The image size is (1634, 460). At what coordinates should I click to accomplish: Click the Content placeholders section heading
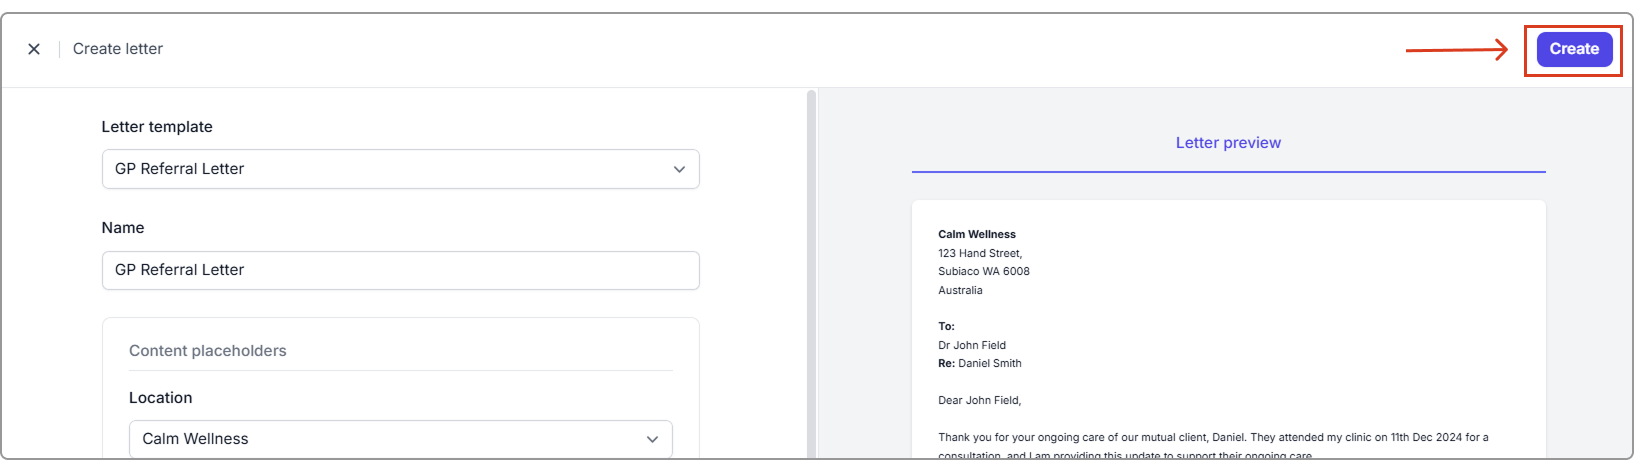pos(208,351)
